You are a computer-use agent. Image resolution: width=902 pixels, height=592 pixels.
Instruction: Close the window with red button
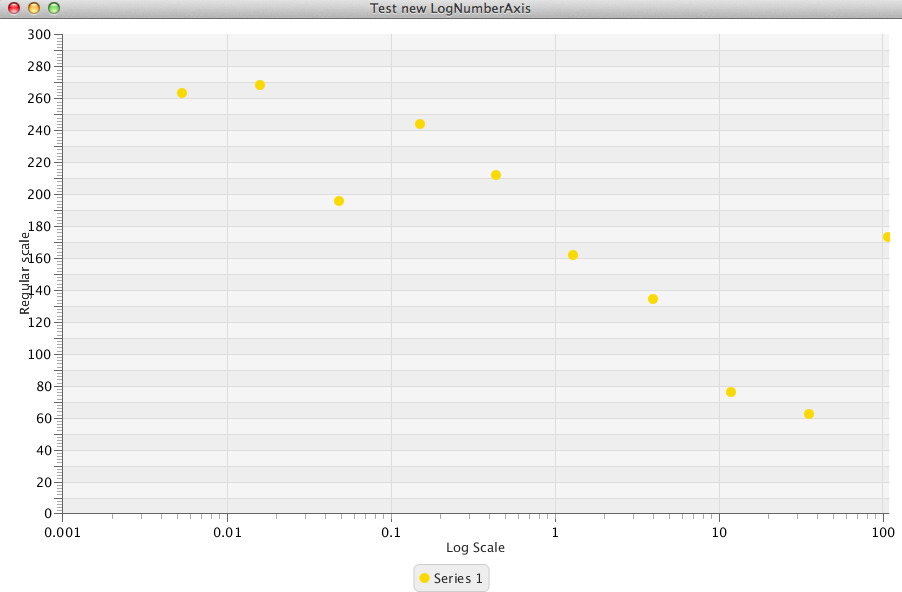pyautogui.click(x=14, y=8)
